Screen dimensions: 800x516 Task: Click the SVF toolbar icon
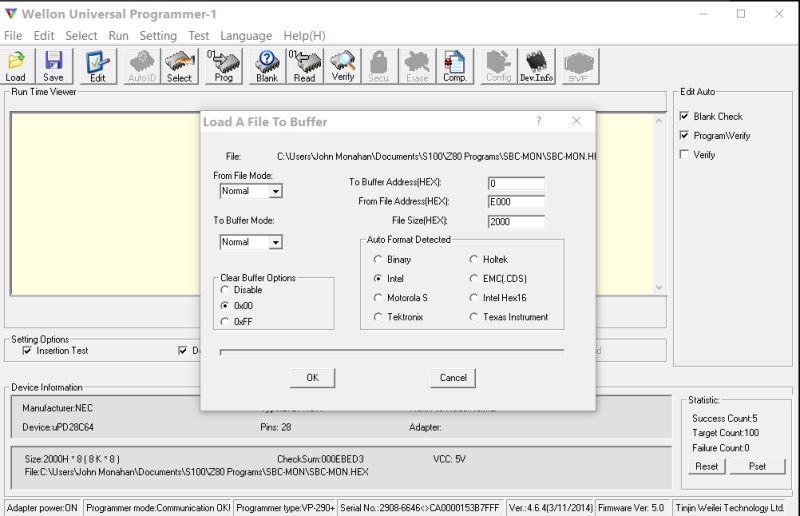point(579,66)
